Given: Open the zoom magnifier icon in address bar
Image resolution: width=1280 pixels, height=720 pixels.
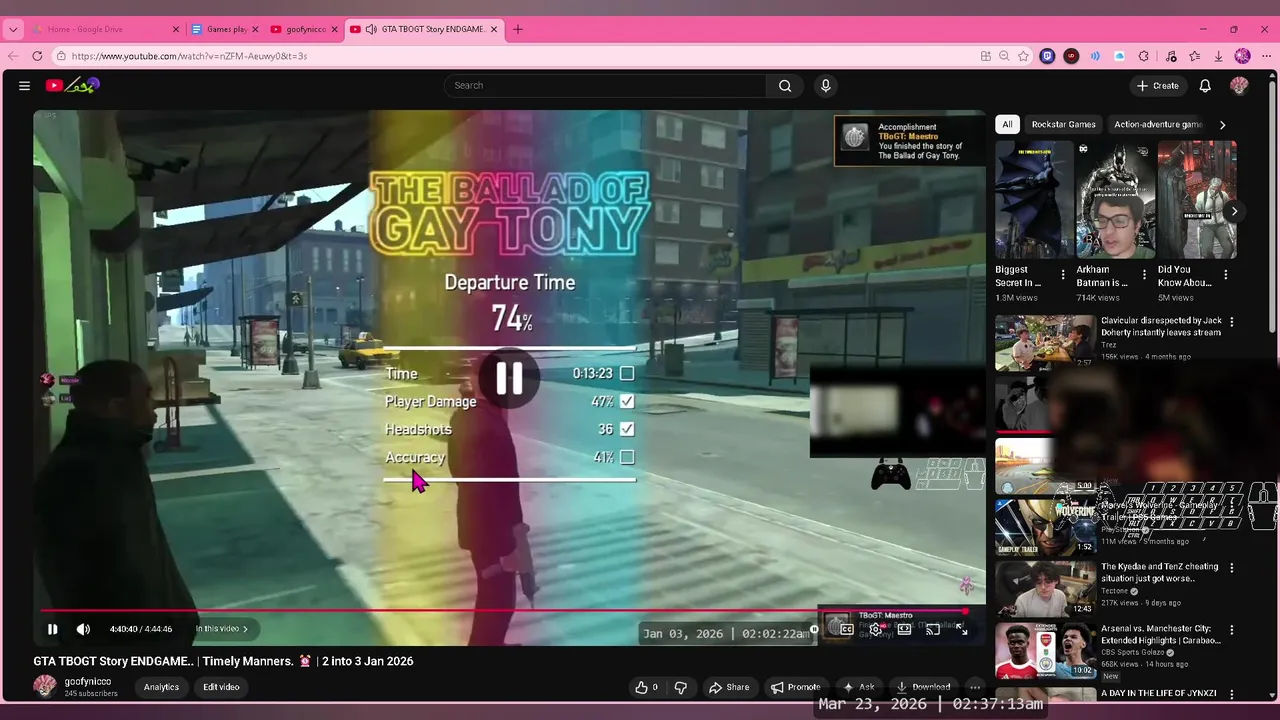Looking at the screenshot, I should [x=1004, y=56].
